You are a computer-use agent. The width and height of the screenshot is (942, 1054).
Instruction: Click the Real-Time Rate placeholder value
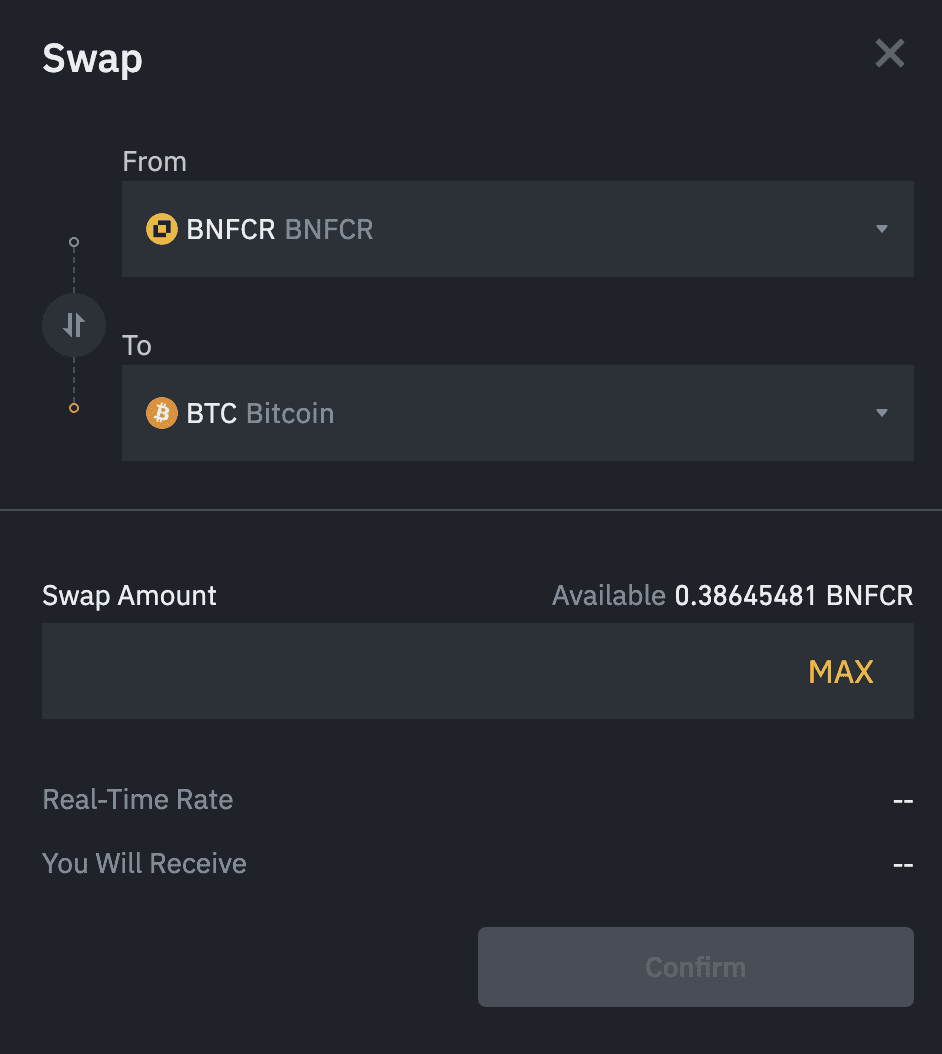tap(903, 800)
